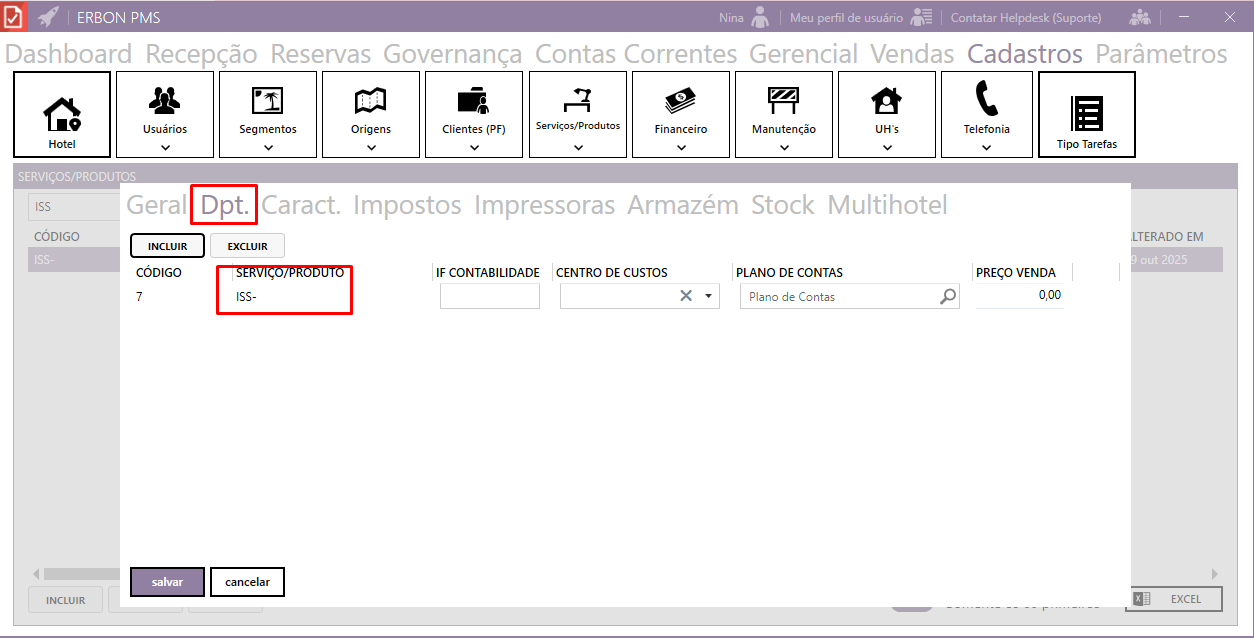The width and height of the screenshot is (1254, 638).
Task: Open the Armazém tab
Action: coord(682,206)
